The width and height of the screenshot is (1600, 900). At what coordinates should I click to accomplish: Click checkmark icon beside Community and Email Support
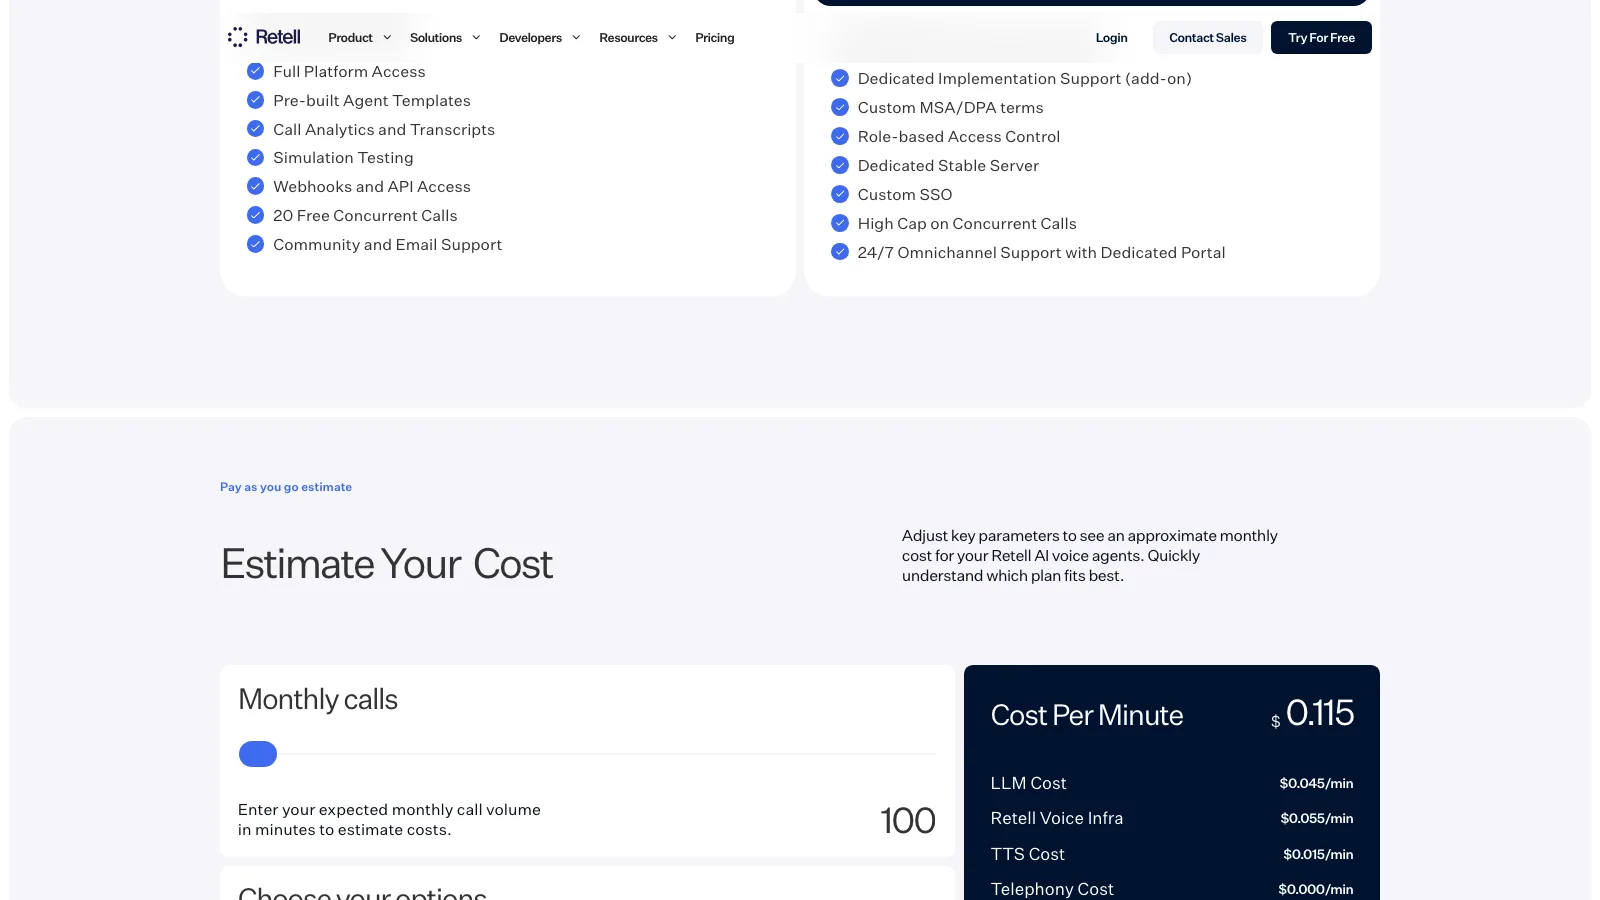tap(255, 244)
